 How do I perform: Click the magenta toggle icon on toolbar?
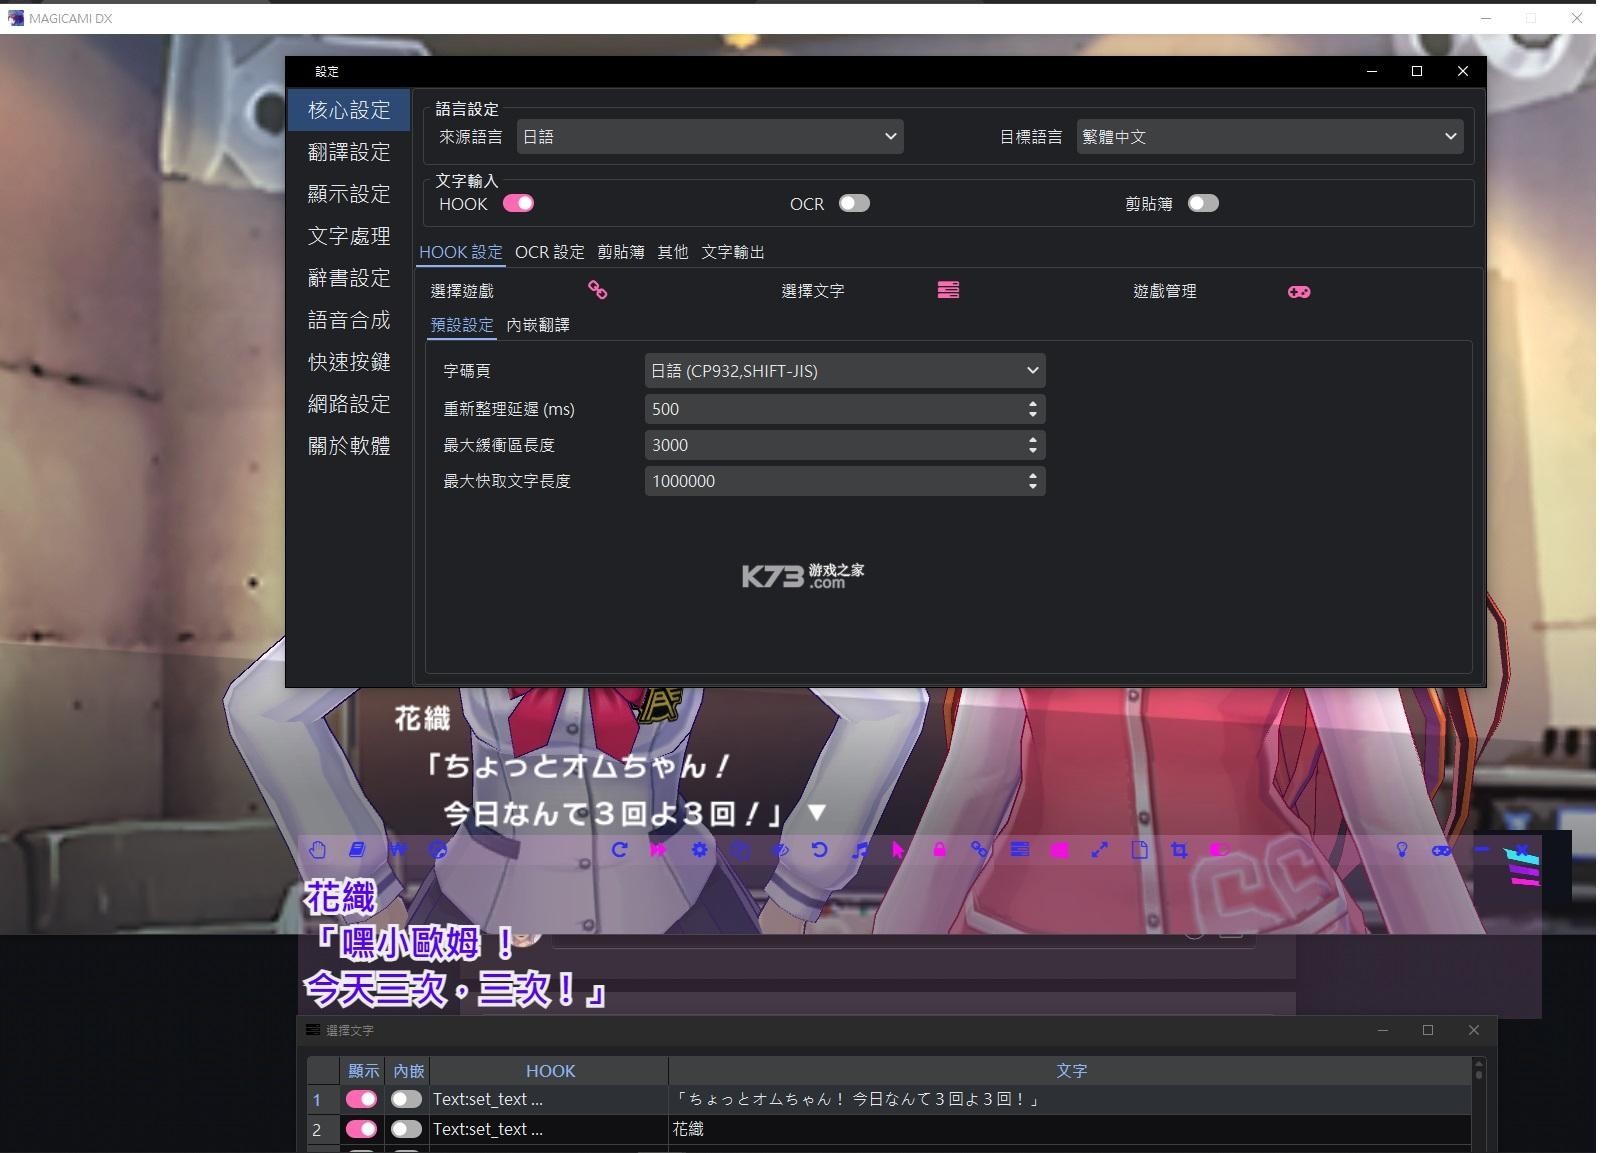1219,850
